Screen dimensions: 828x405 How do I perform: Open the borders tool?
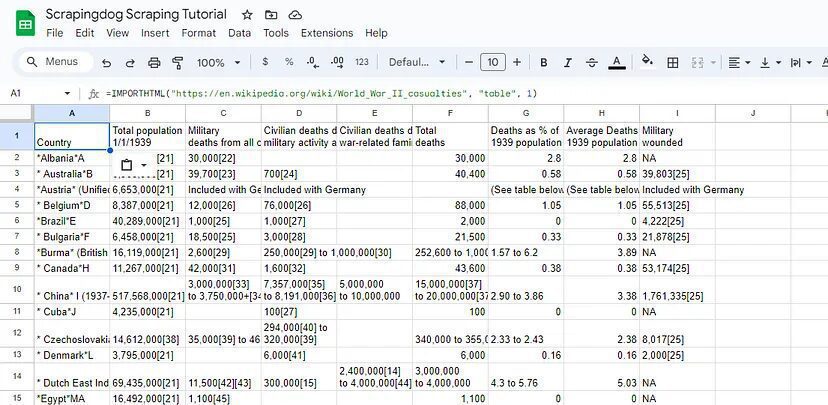(x=672, y=63)
